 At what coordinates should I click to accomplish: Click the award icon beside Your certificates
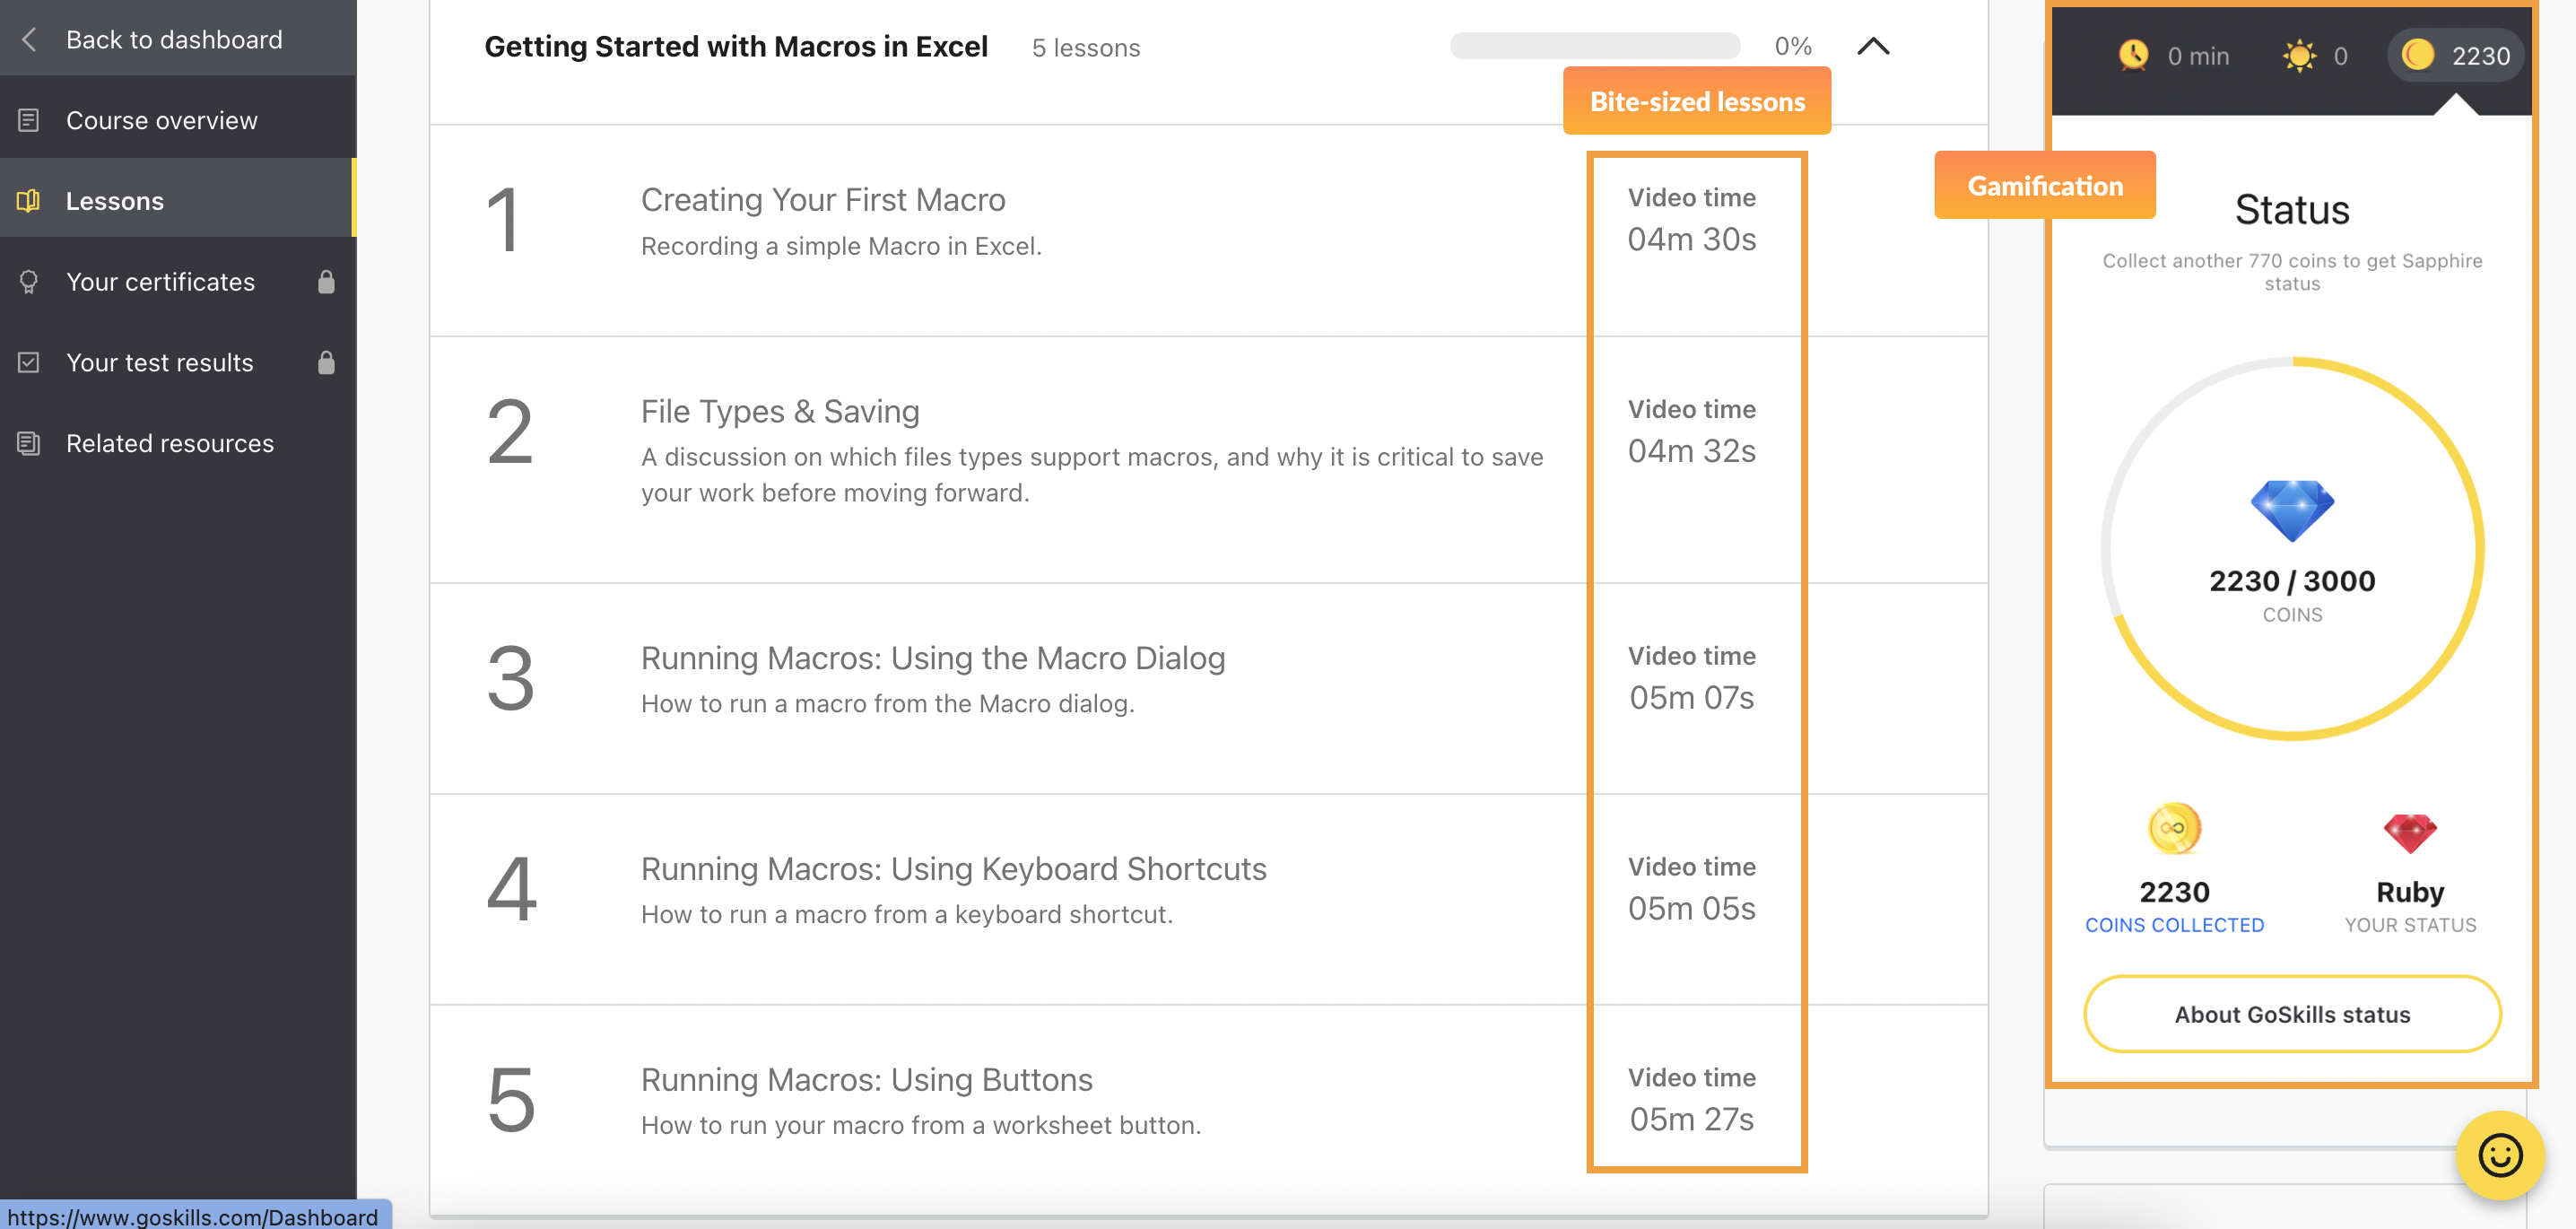[x=29, y=281]
